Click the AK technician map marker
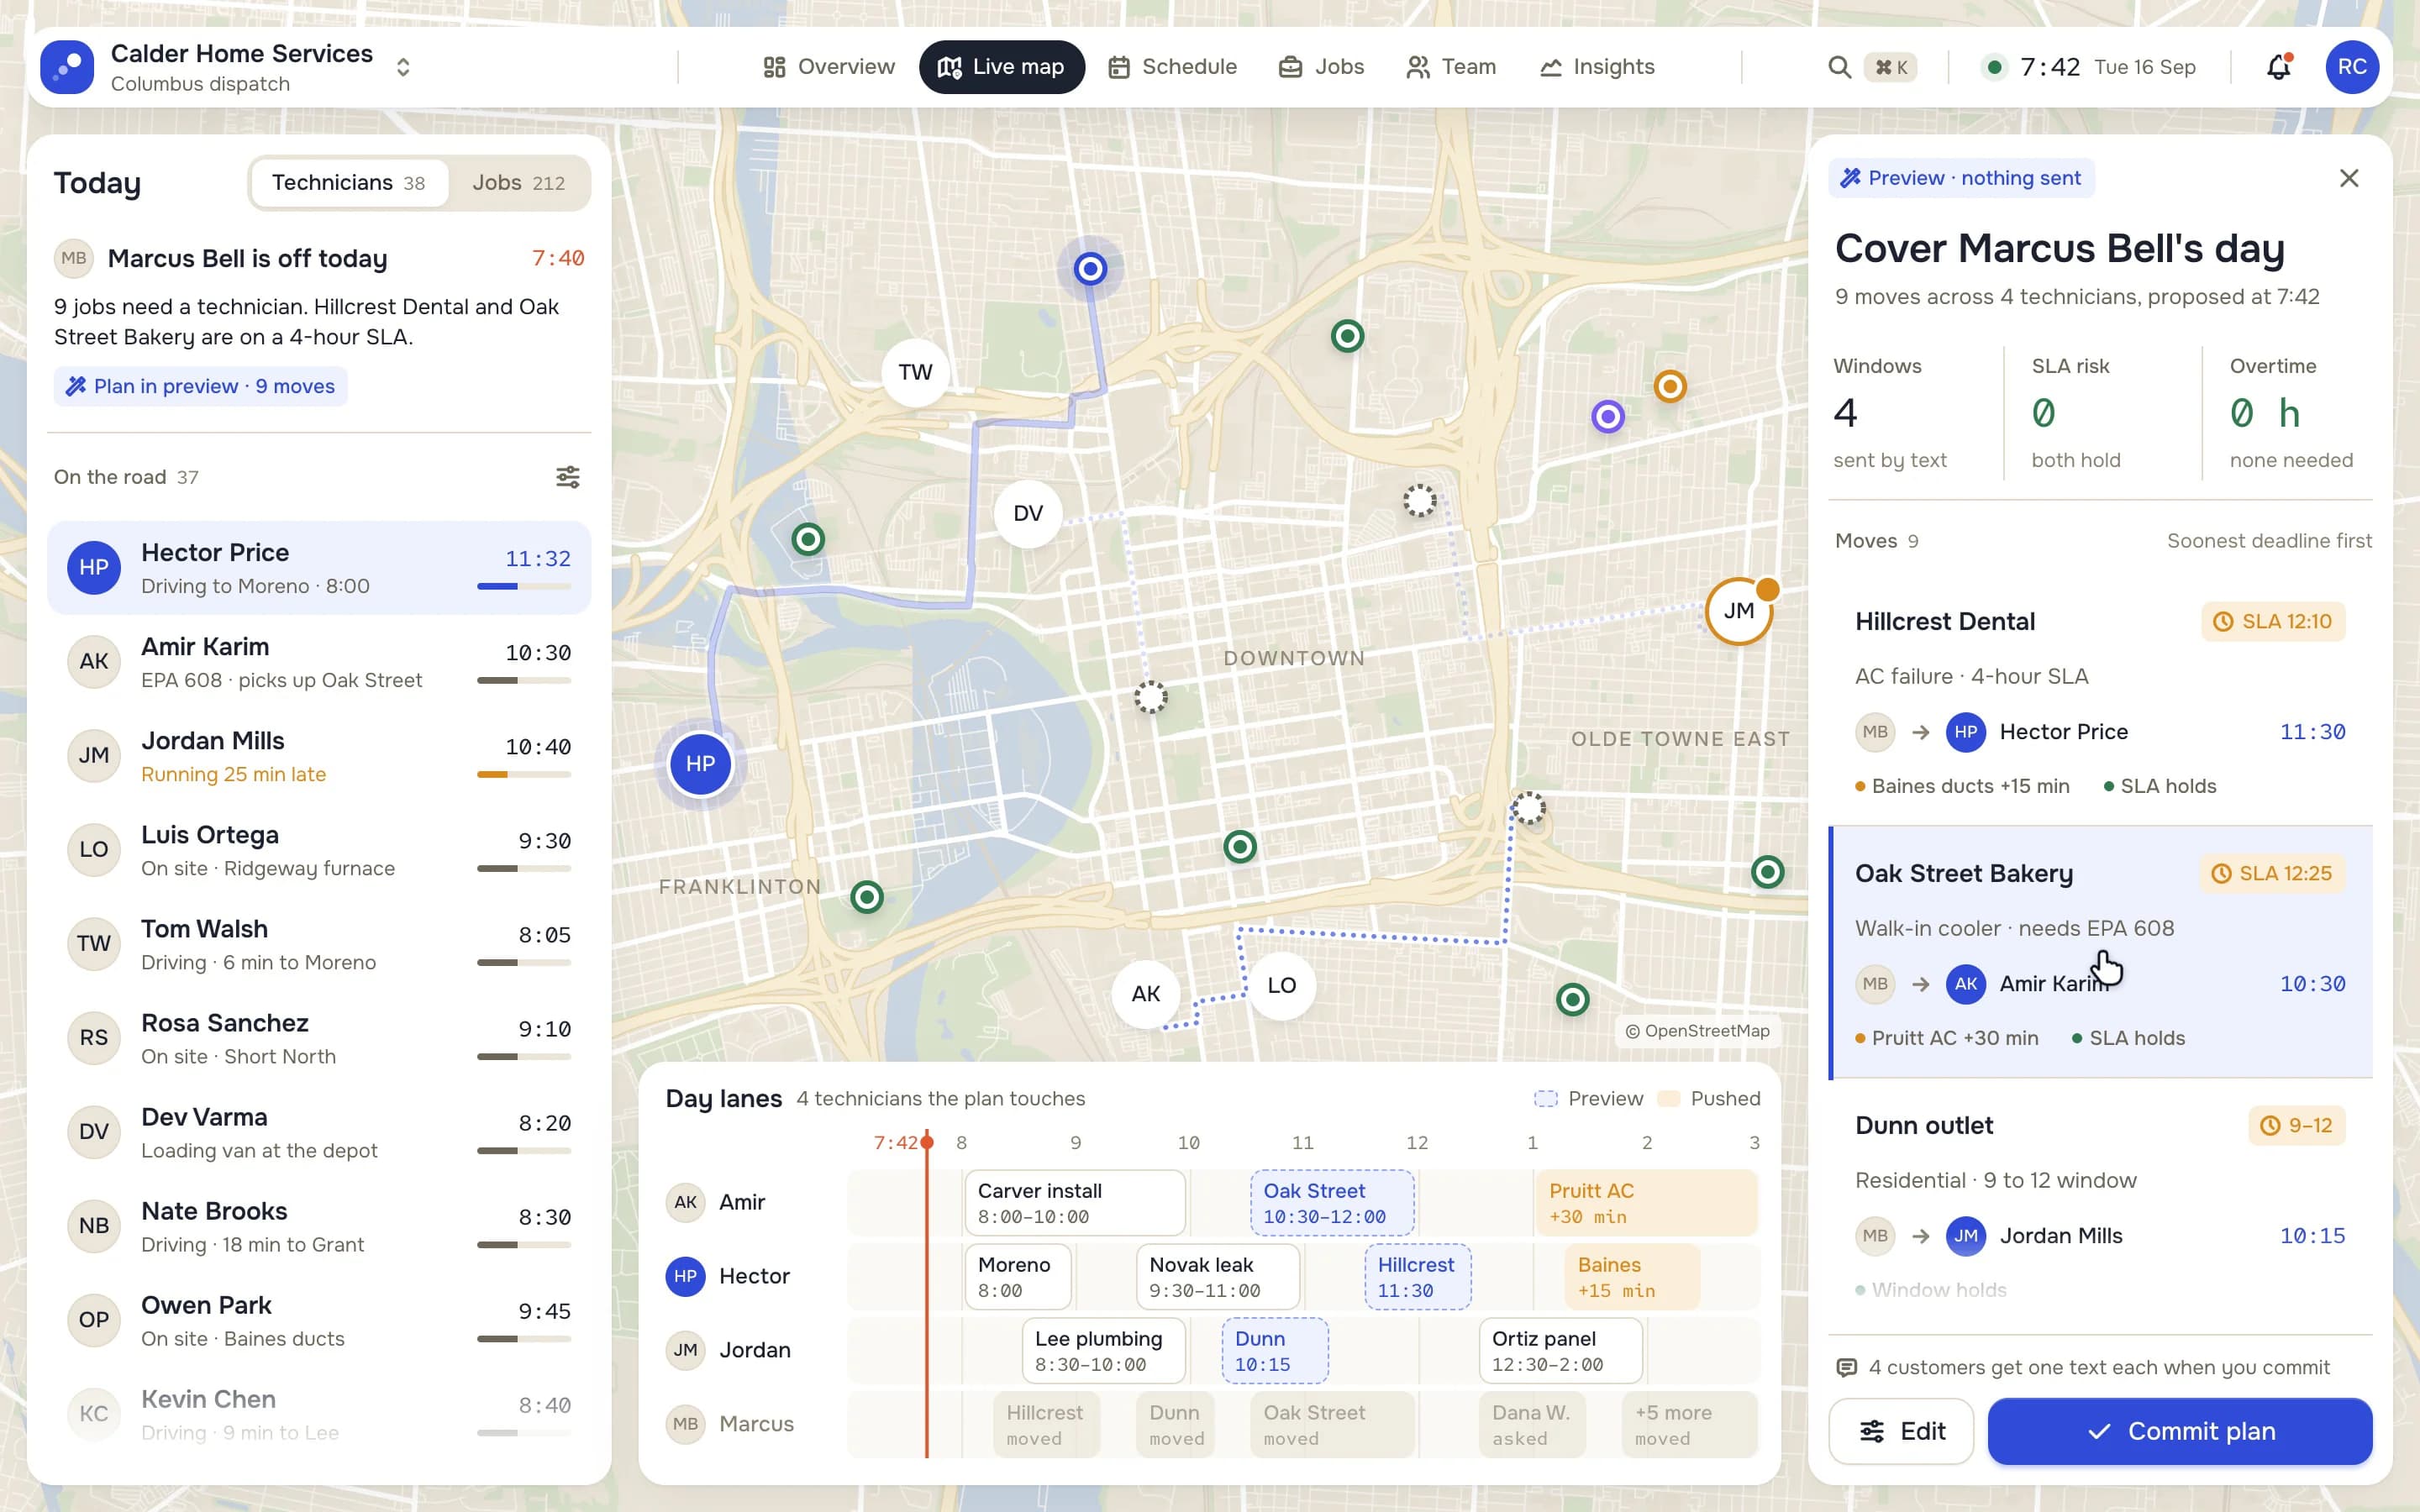Screen dimensions: 2420x1512 pyautogui.click(x=1146, y=994)
